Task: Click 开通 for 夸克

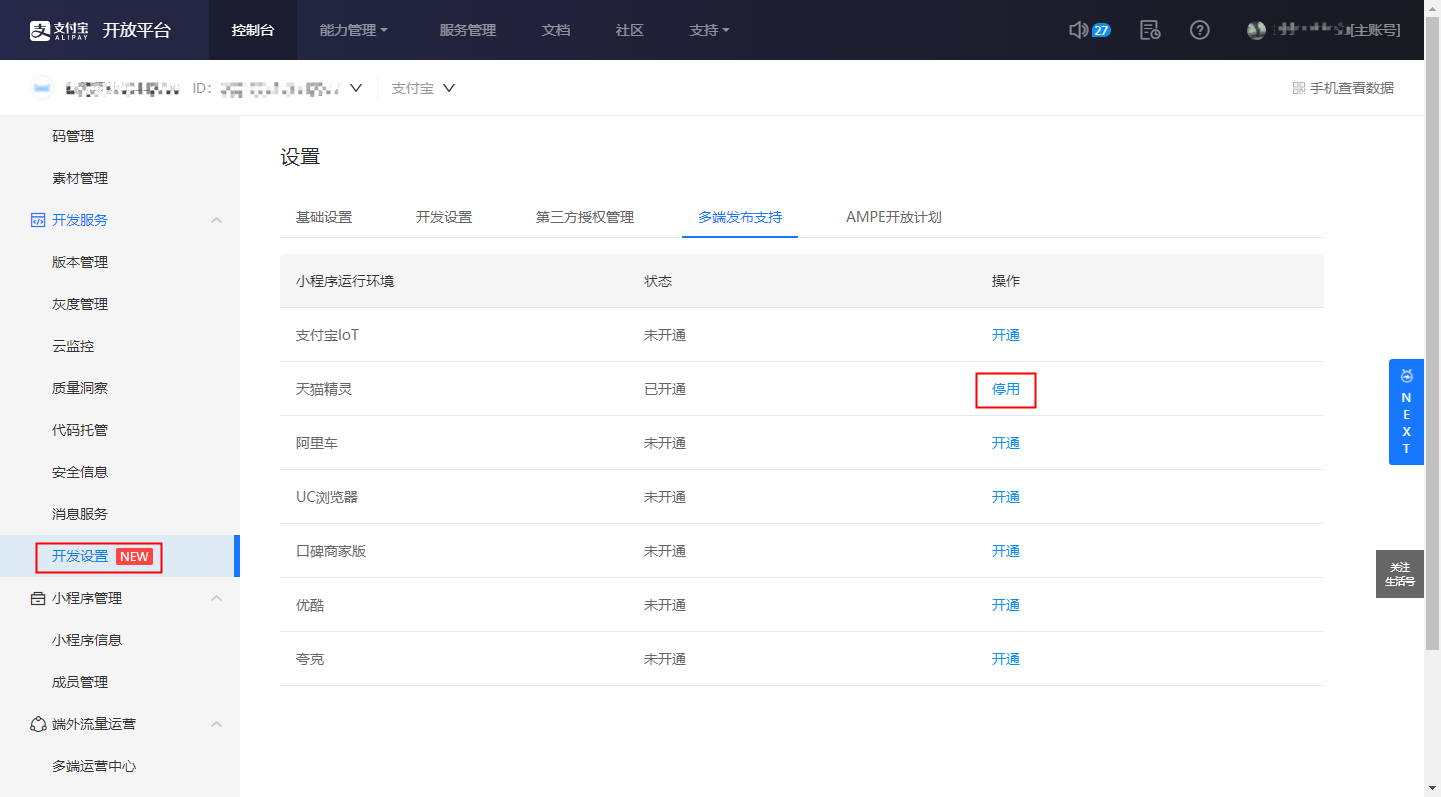Action: [1006, 659]
